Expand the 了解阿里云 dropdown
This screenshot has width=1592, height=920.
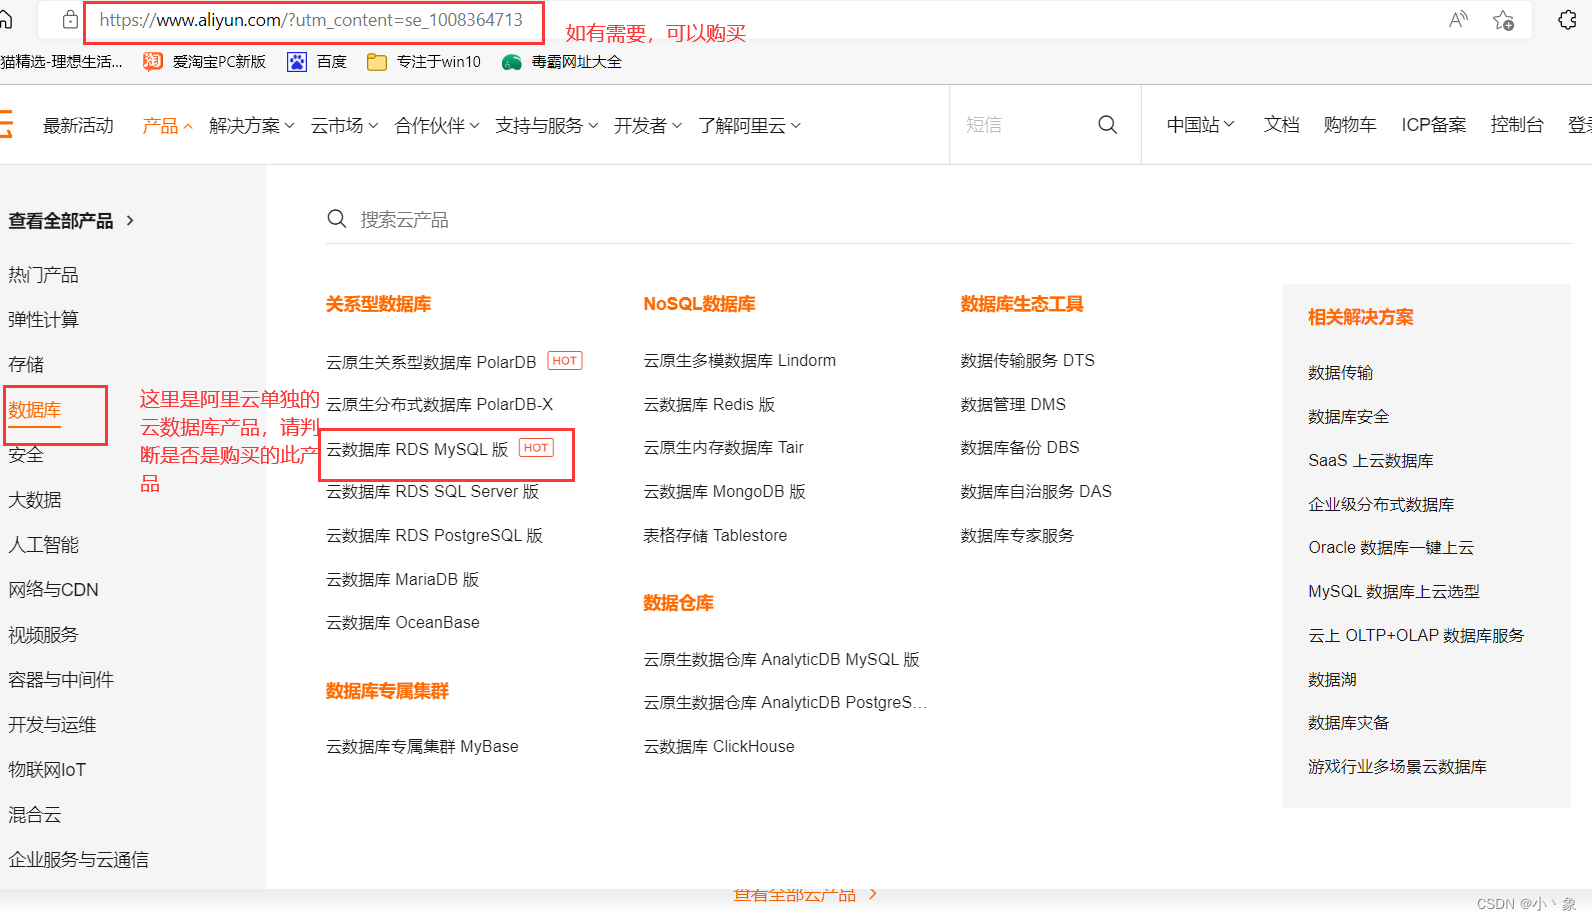(749, 126)
